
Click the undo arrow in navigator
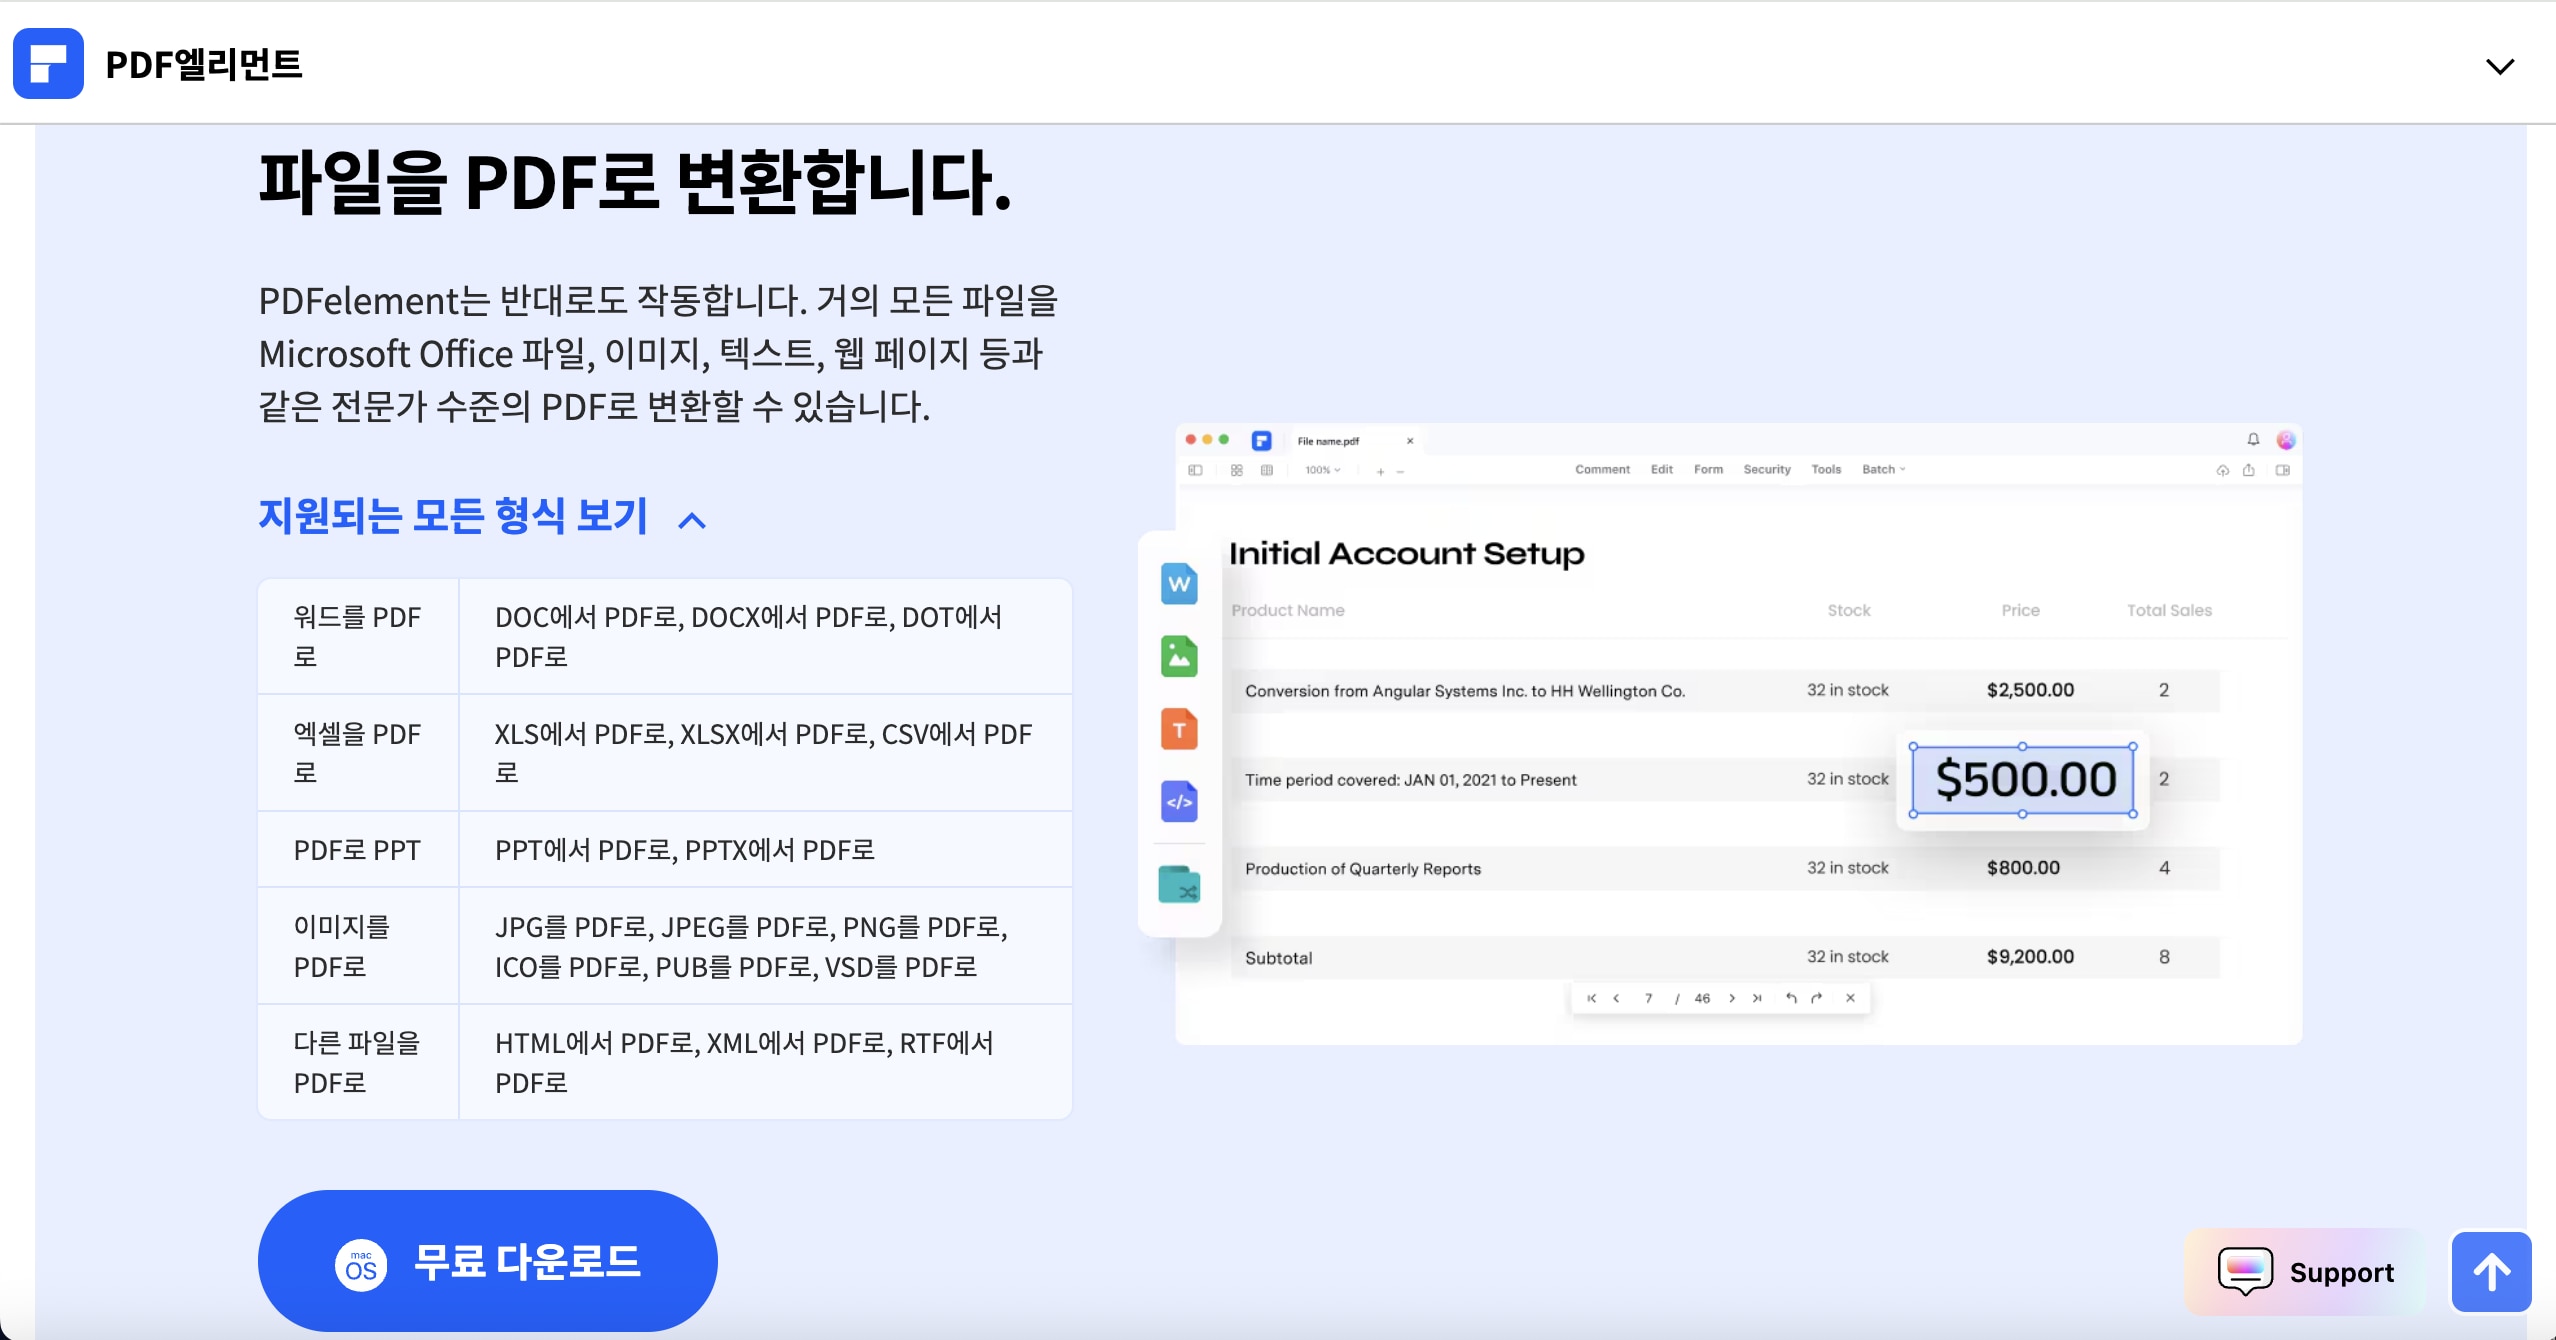[x=1791, y=998]
